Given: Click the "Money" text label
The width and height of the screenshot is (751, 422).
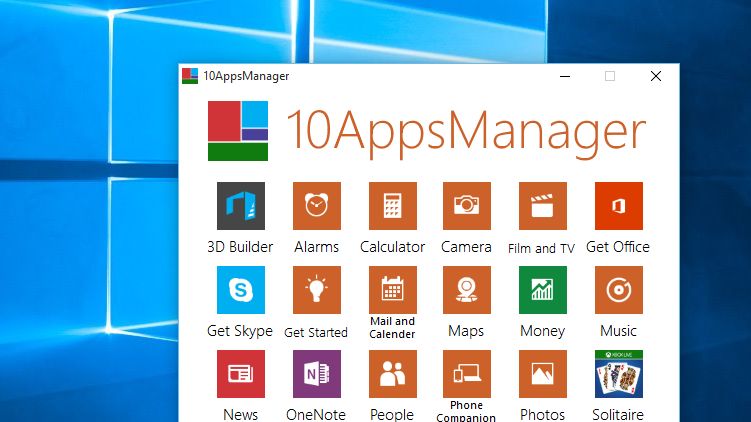Looking at the screenshot, I should [x=543, y=331].
